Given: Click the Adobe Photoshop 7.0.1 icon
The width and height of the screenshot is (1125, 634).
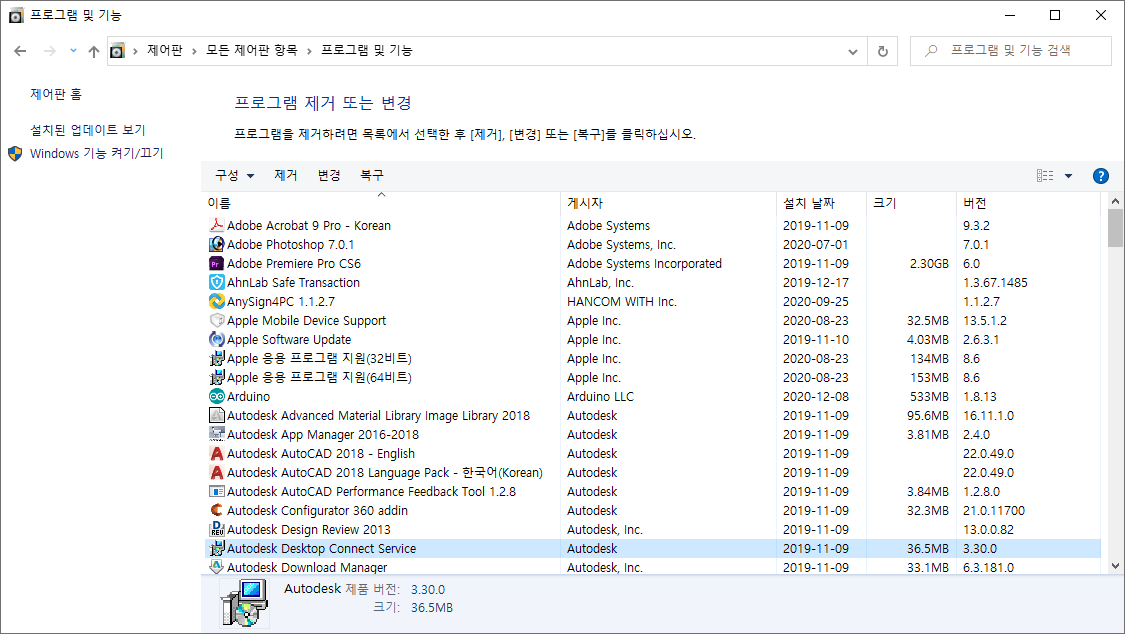Looking at the screenshot, I should point(216,245).
